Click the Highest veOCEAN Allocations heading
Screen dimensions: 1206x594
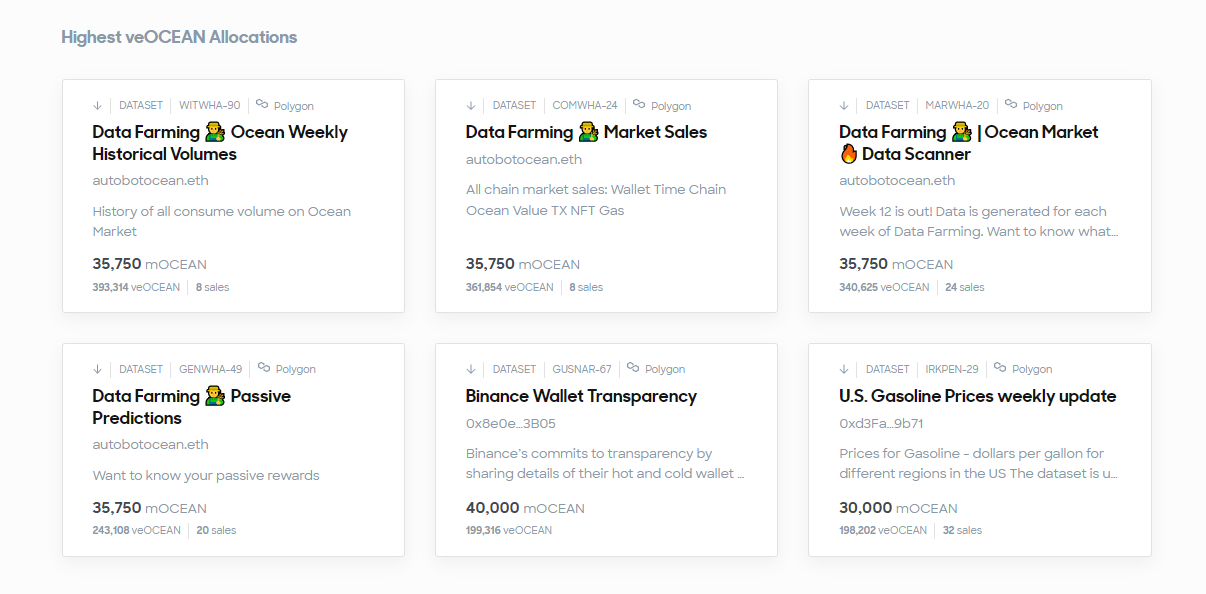179,37
